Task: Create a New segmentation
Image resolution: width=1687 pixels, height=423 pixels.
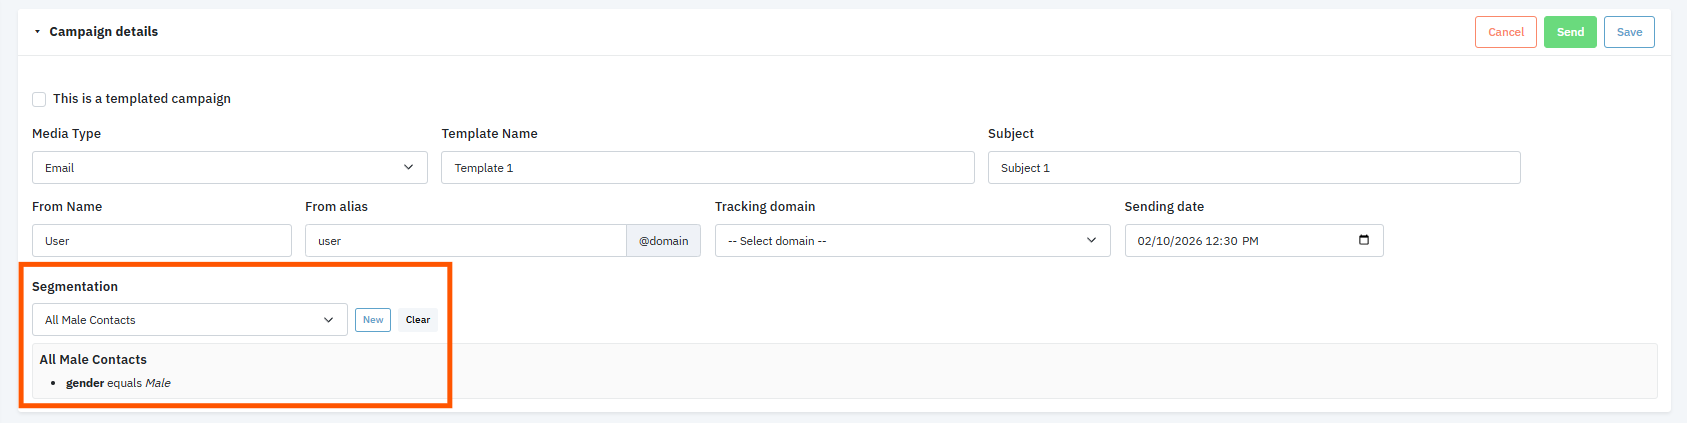Action: [x=373, y=320]
